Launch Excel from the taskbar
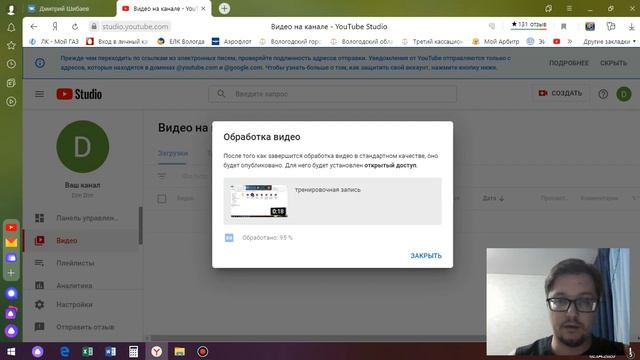This screenshot has width=640, height=360. [x=87, y=351]
